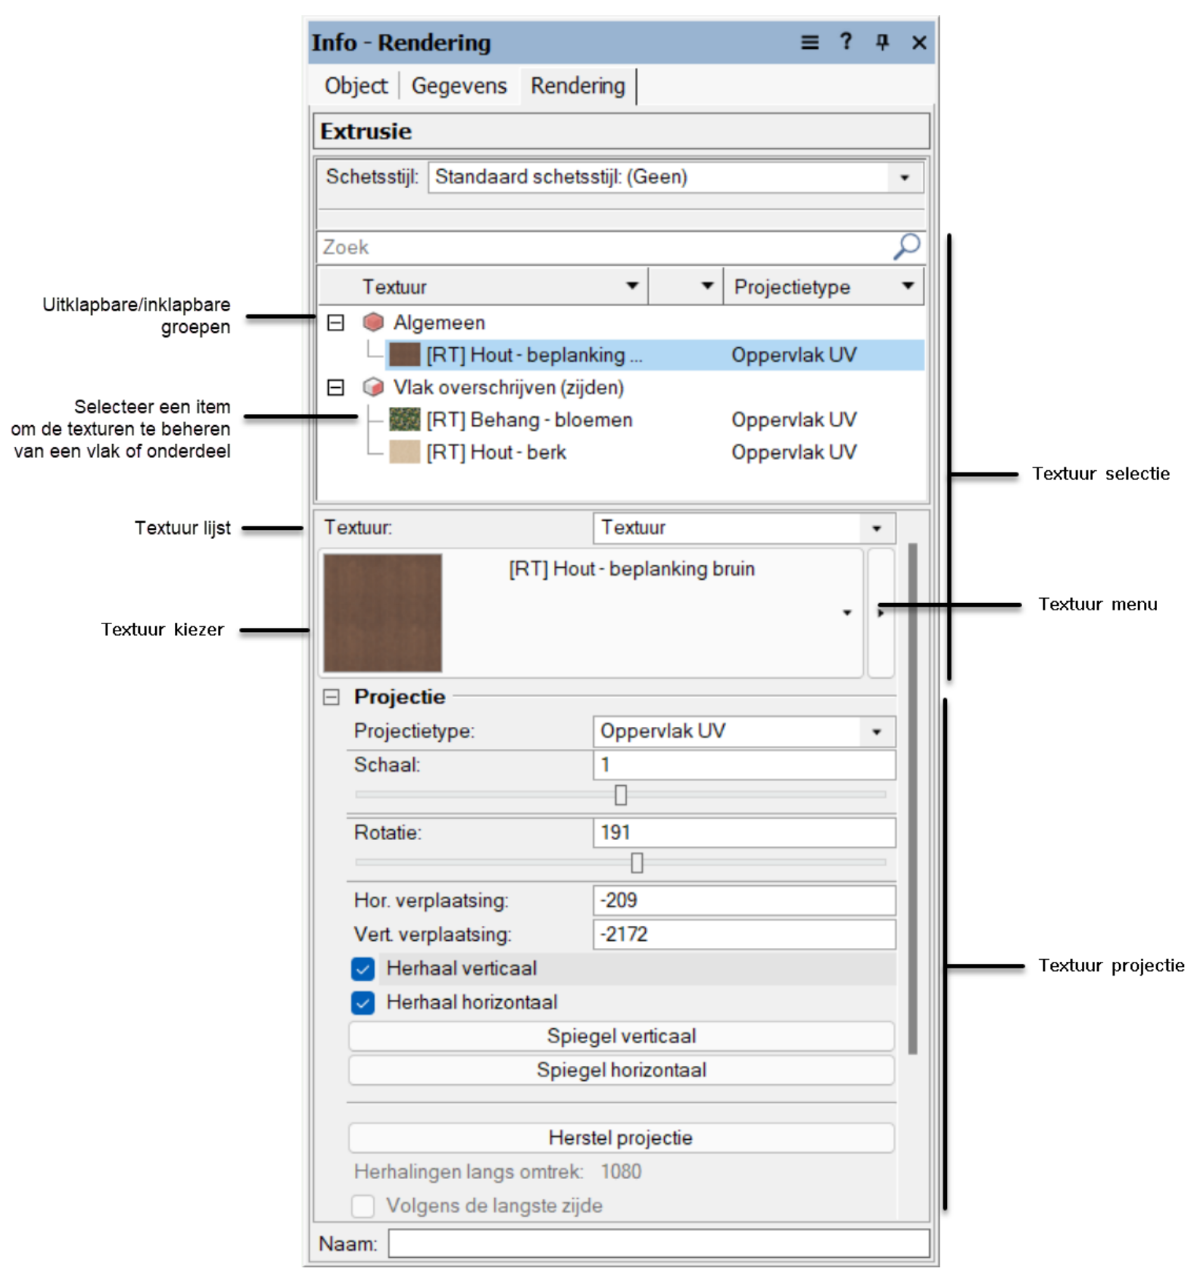Click the search magnifier icon
The width and height of the screenshot is (1200, 1283).
tap(906, 246)
